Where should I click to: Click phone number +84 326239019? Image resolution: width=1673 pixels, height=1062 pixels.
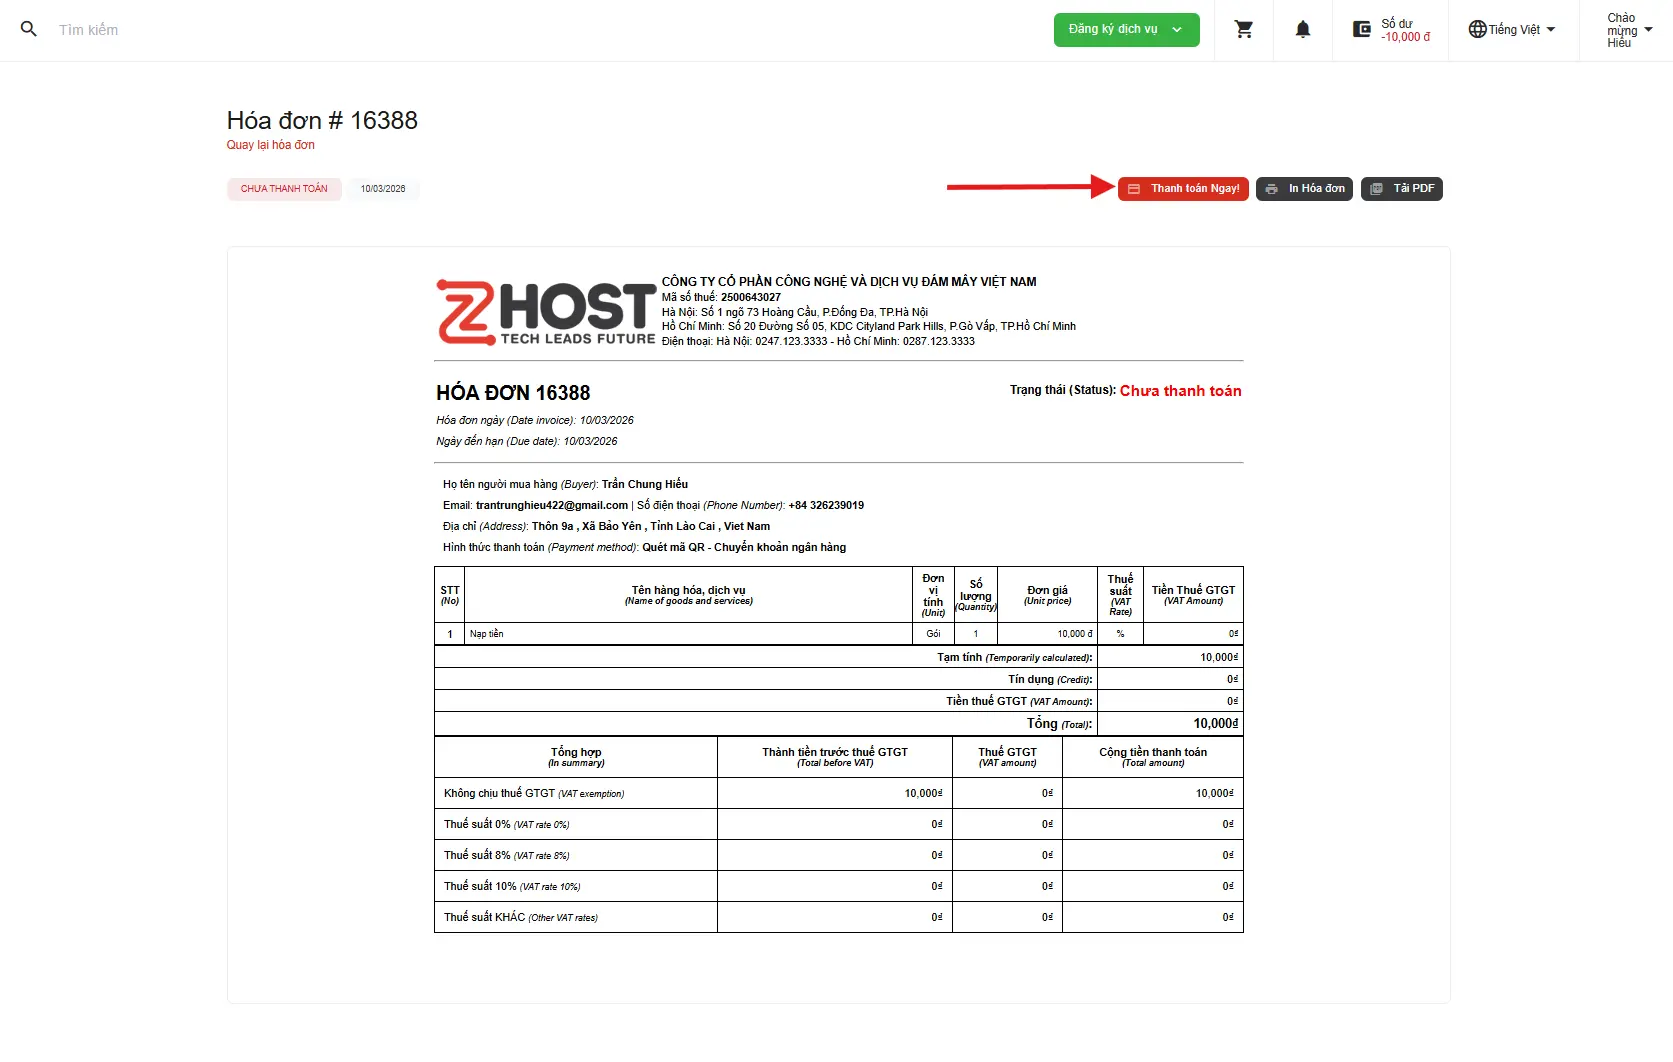pyautogui.click(x=826, y=505)
